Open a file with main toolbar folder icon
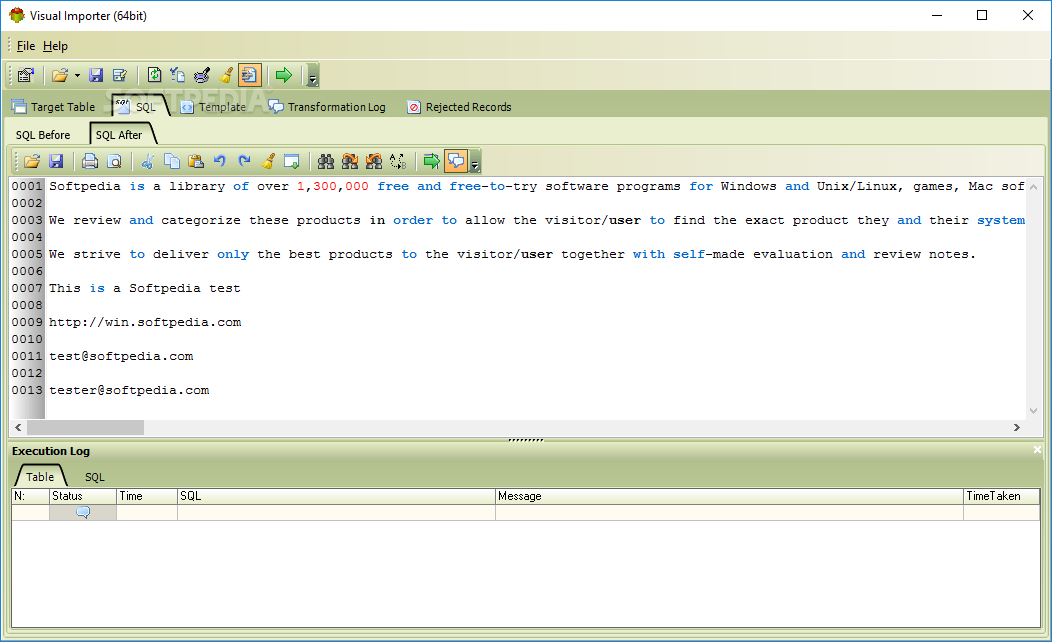The image size is (1052, 642). [60, 75]
